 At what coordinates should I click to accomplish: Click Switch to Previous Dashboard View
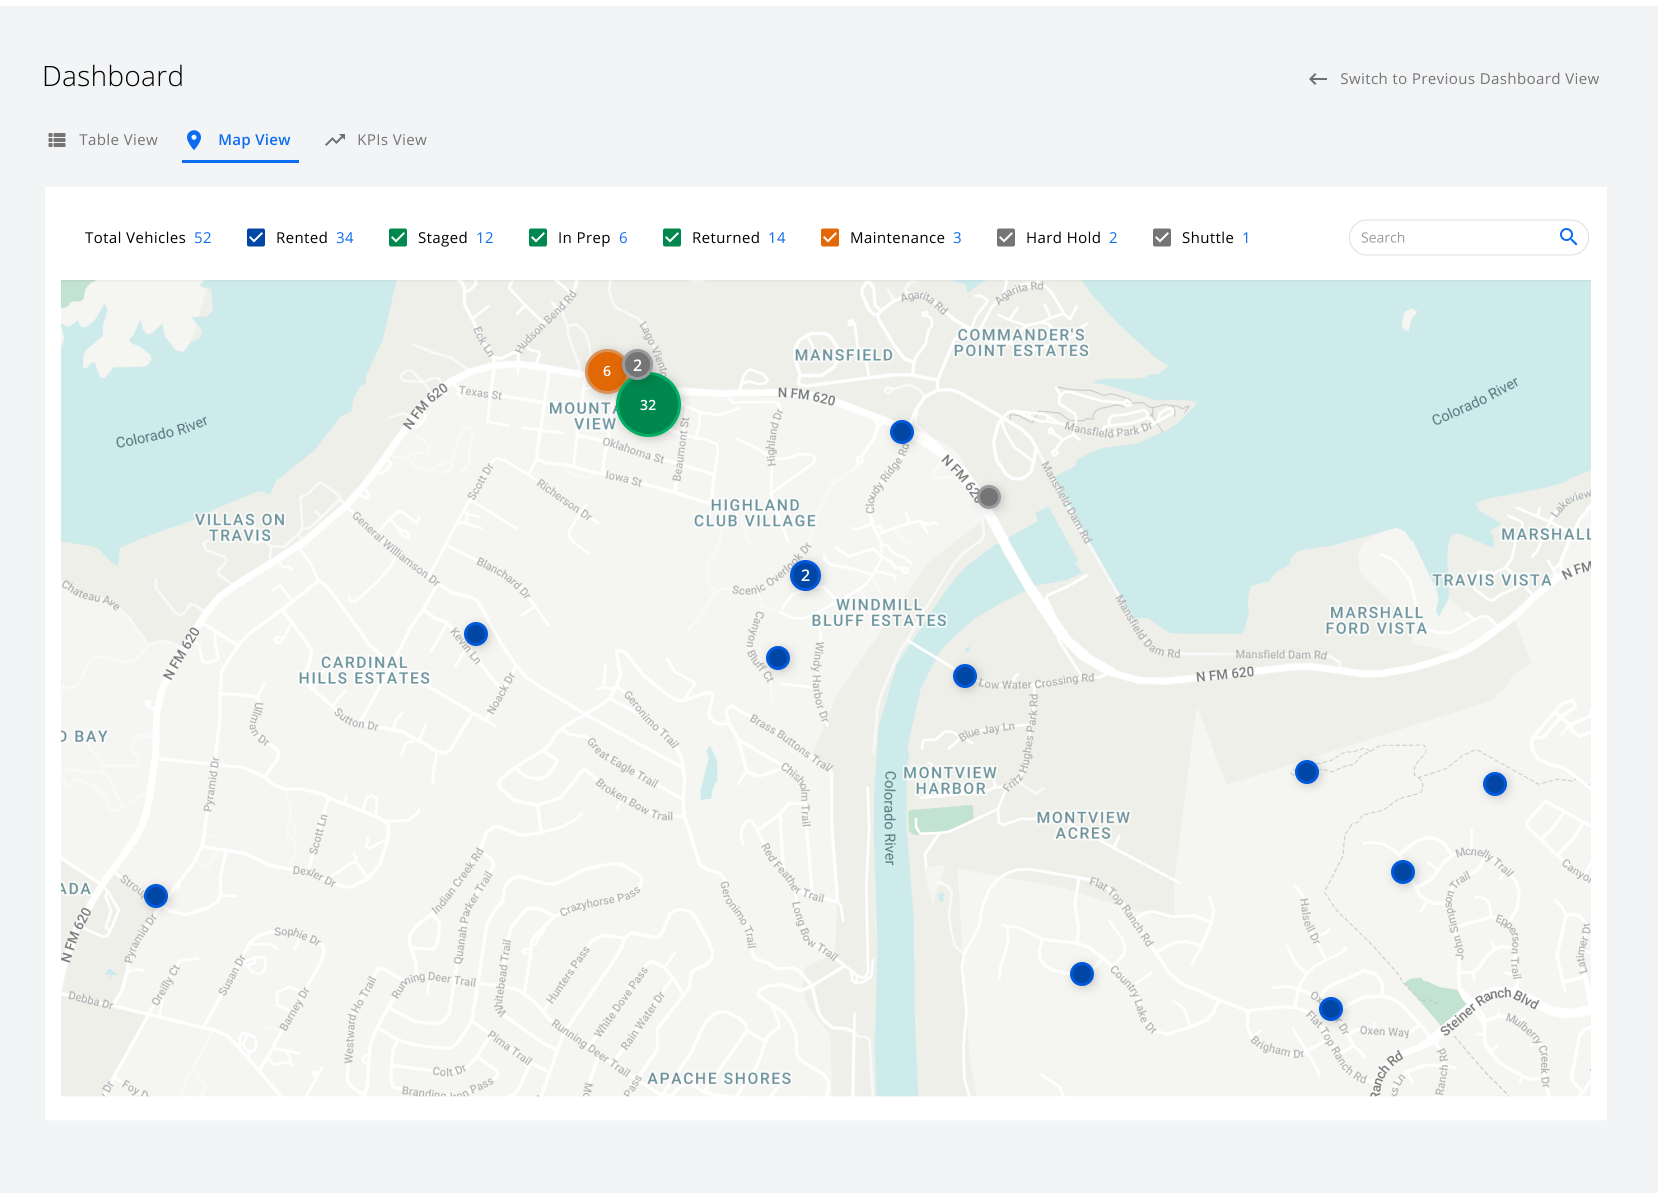point(1469,78)
